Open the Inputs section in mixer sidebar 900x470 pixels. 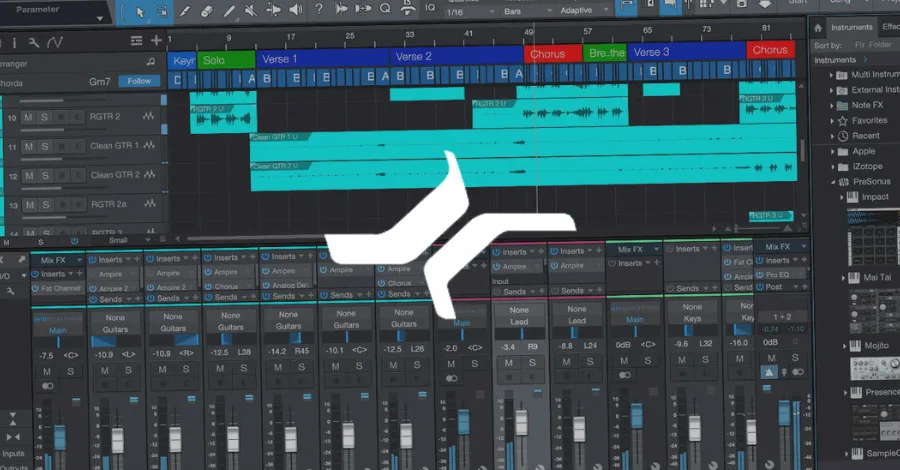click(13, 453)
